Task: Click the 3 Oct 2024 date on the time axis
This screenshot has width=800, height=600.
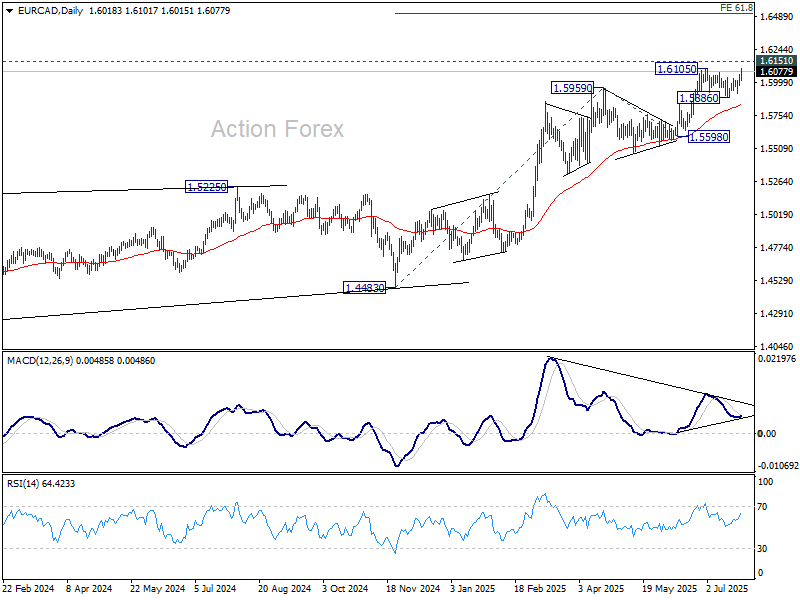Action: 345,588
